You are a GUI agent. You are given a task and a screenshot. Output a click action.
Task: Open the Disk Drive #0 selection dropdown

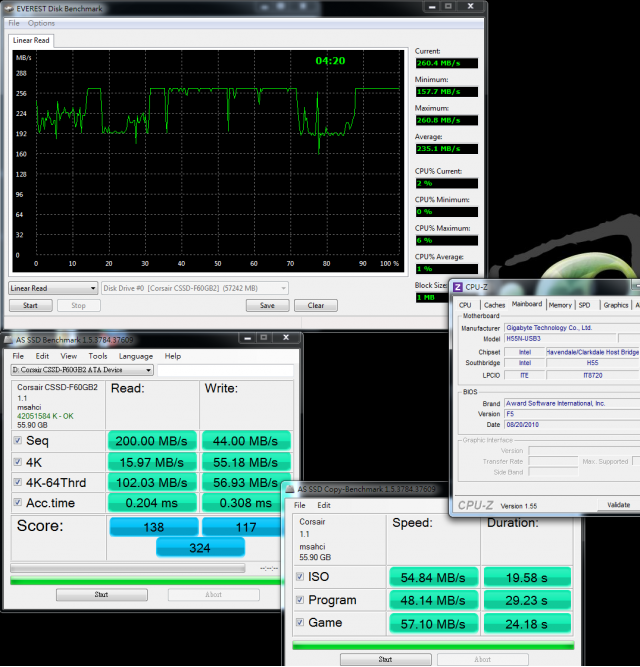(x=195, y=288)
